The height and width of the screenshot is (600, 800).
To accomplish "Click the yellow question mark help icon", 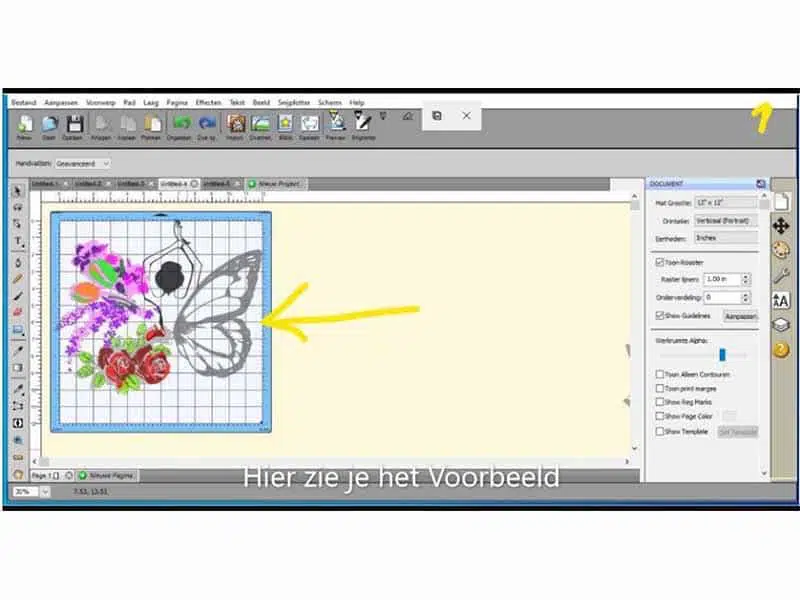I will (781, 350).
